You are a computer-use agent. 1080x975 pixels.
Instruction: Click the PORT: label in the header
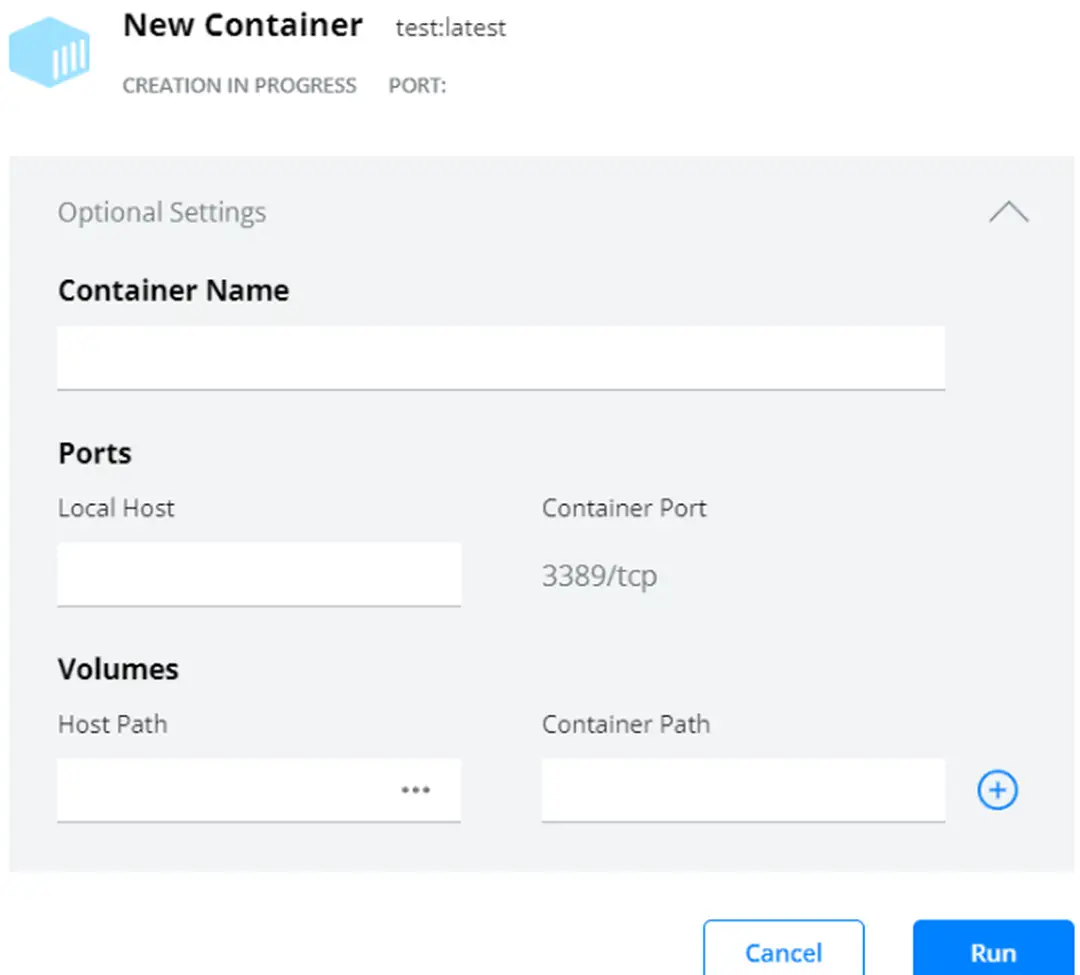pyautogui.click(x=417, y=86)
